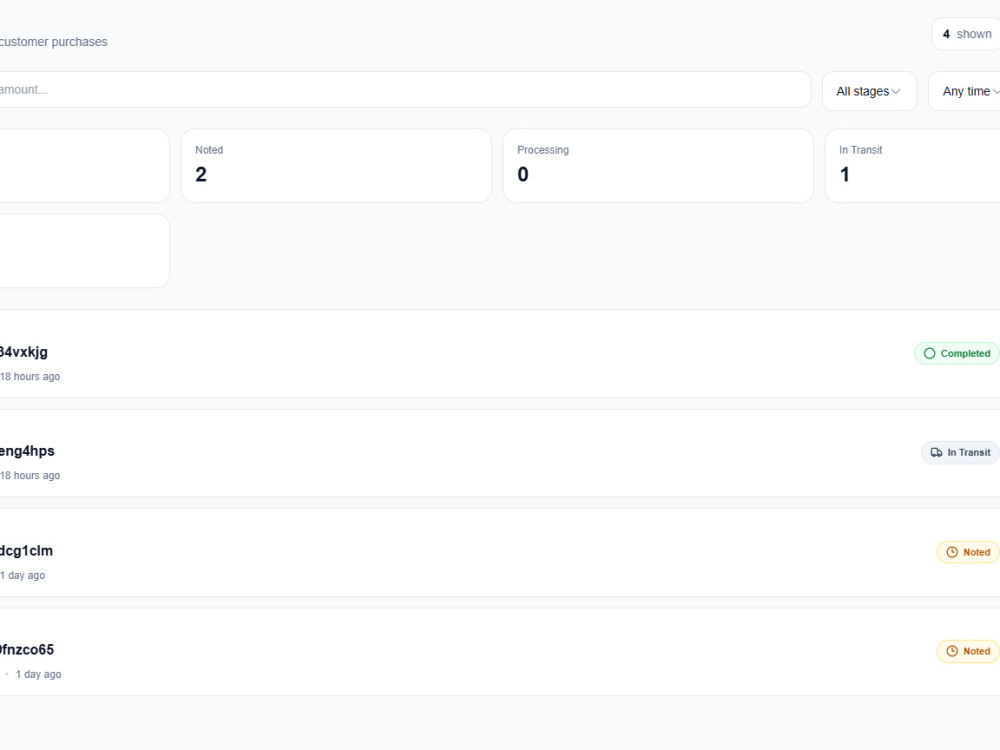Viewport: 1000px width, 750px height.
Task: Select the In Transit summary card
Action: (x=913, y=166)
